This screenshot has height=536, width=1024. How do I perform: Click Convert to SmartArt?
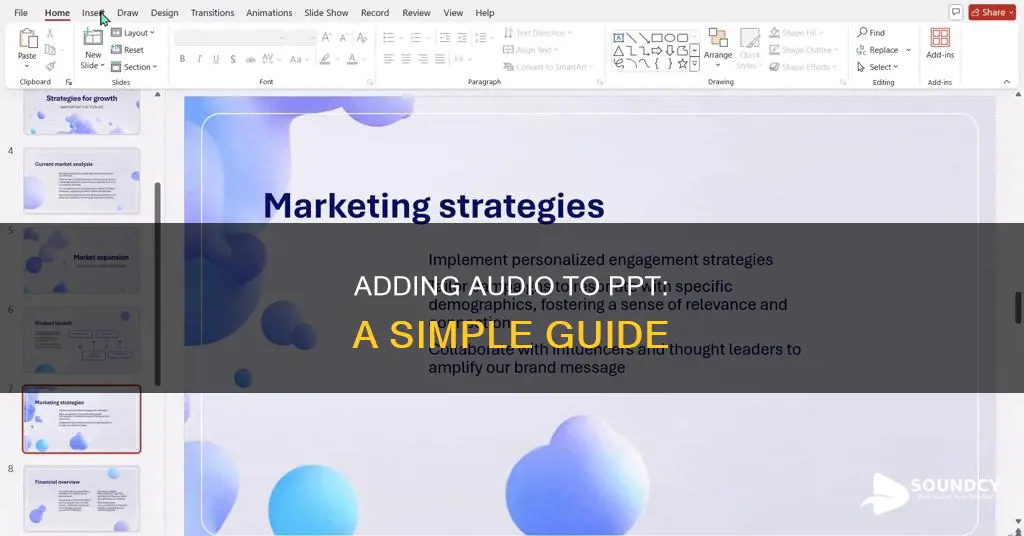pos(548,67)
